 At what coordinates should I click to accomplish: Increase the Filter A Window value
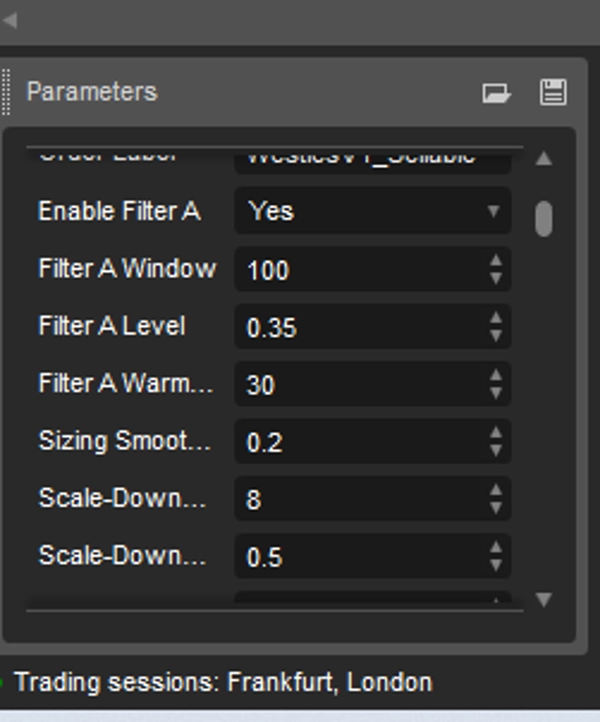pyautogui.click(x=495, y=261)
